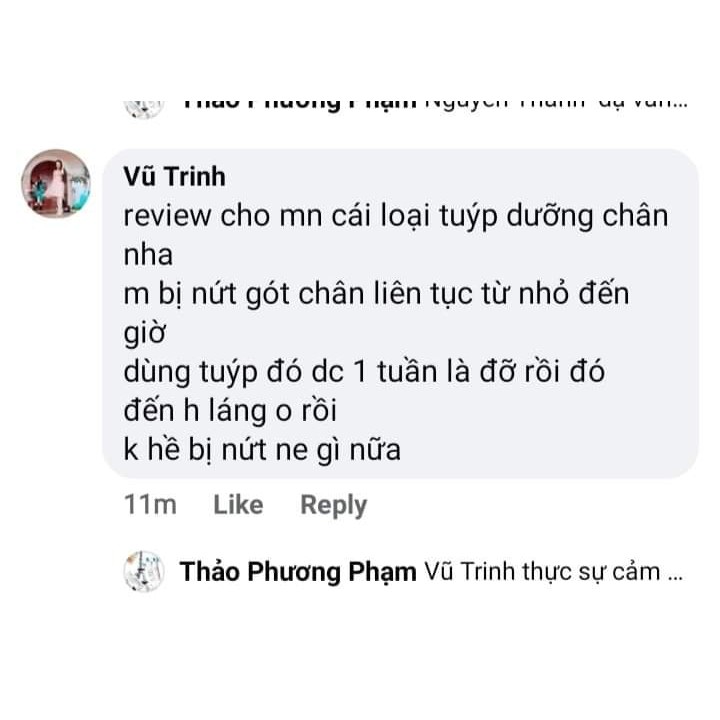Click the Vũ Trinh commenter name
Image resolution: width=720 pixels, height=720 pixels.
(174, 177)
